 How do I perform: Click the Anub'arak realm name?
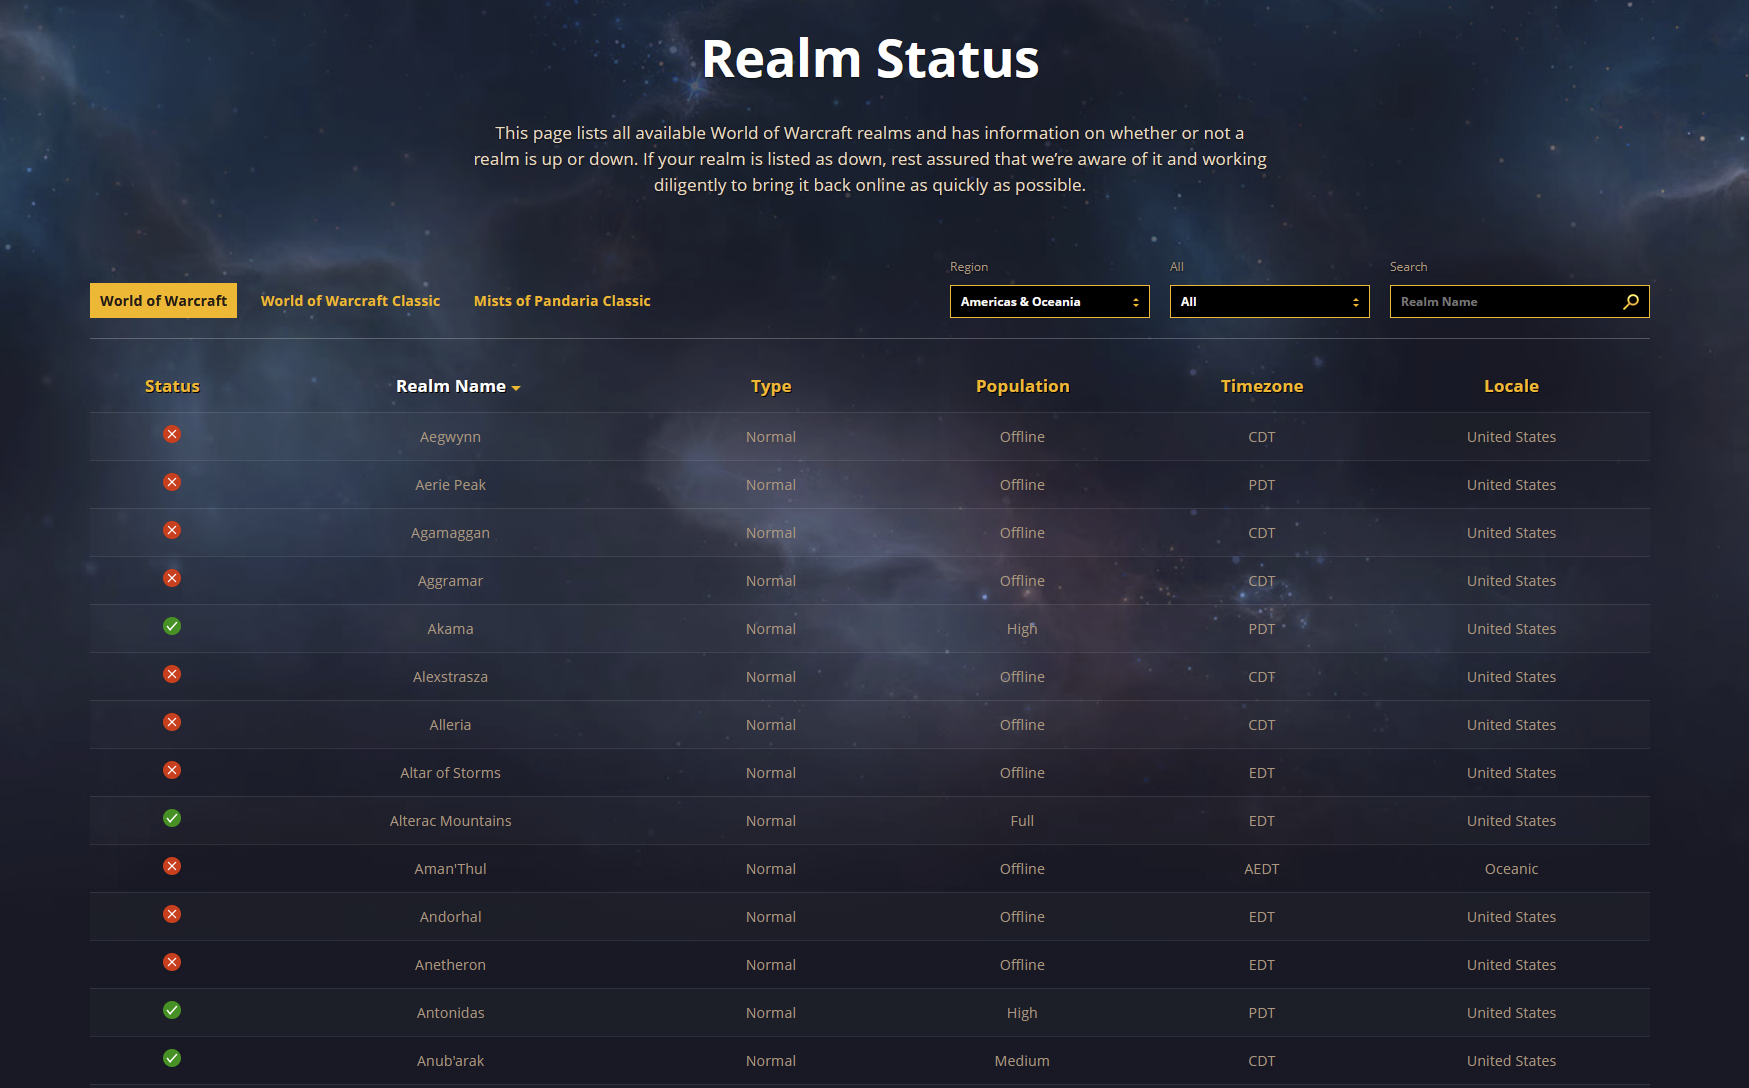tap(450, 1061)
